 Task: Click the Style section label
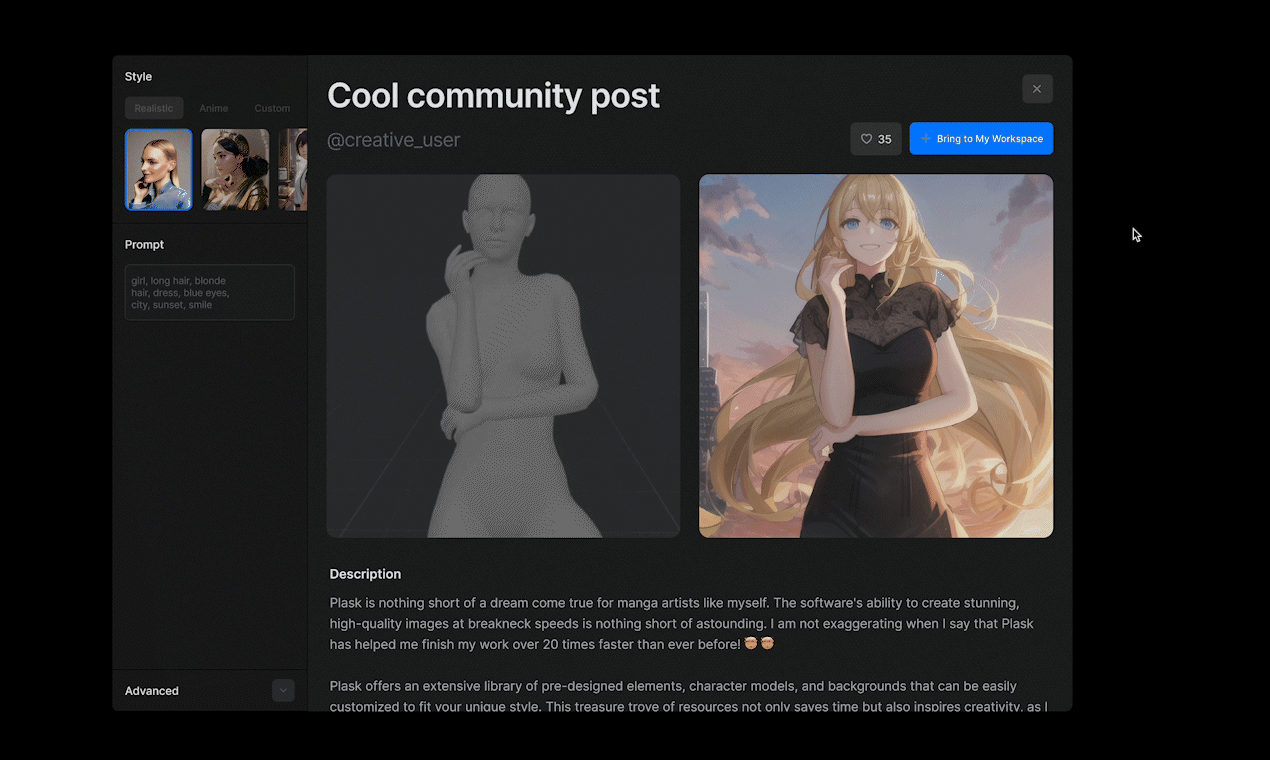click(138, 77)
